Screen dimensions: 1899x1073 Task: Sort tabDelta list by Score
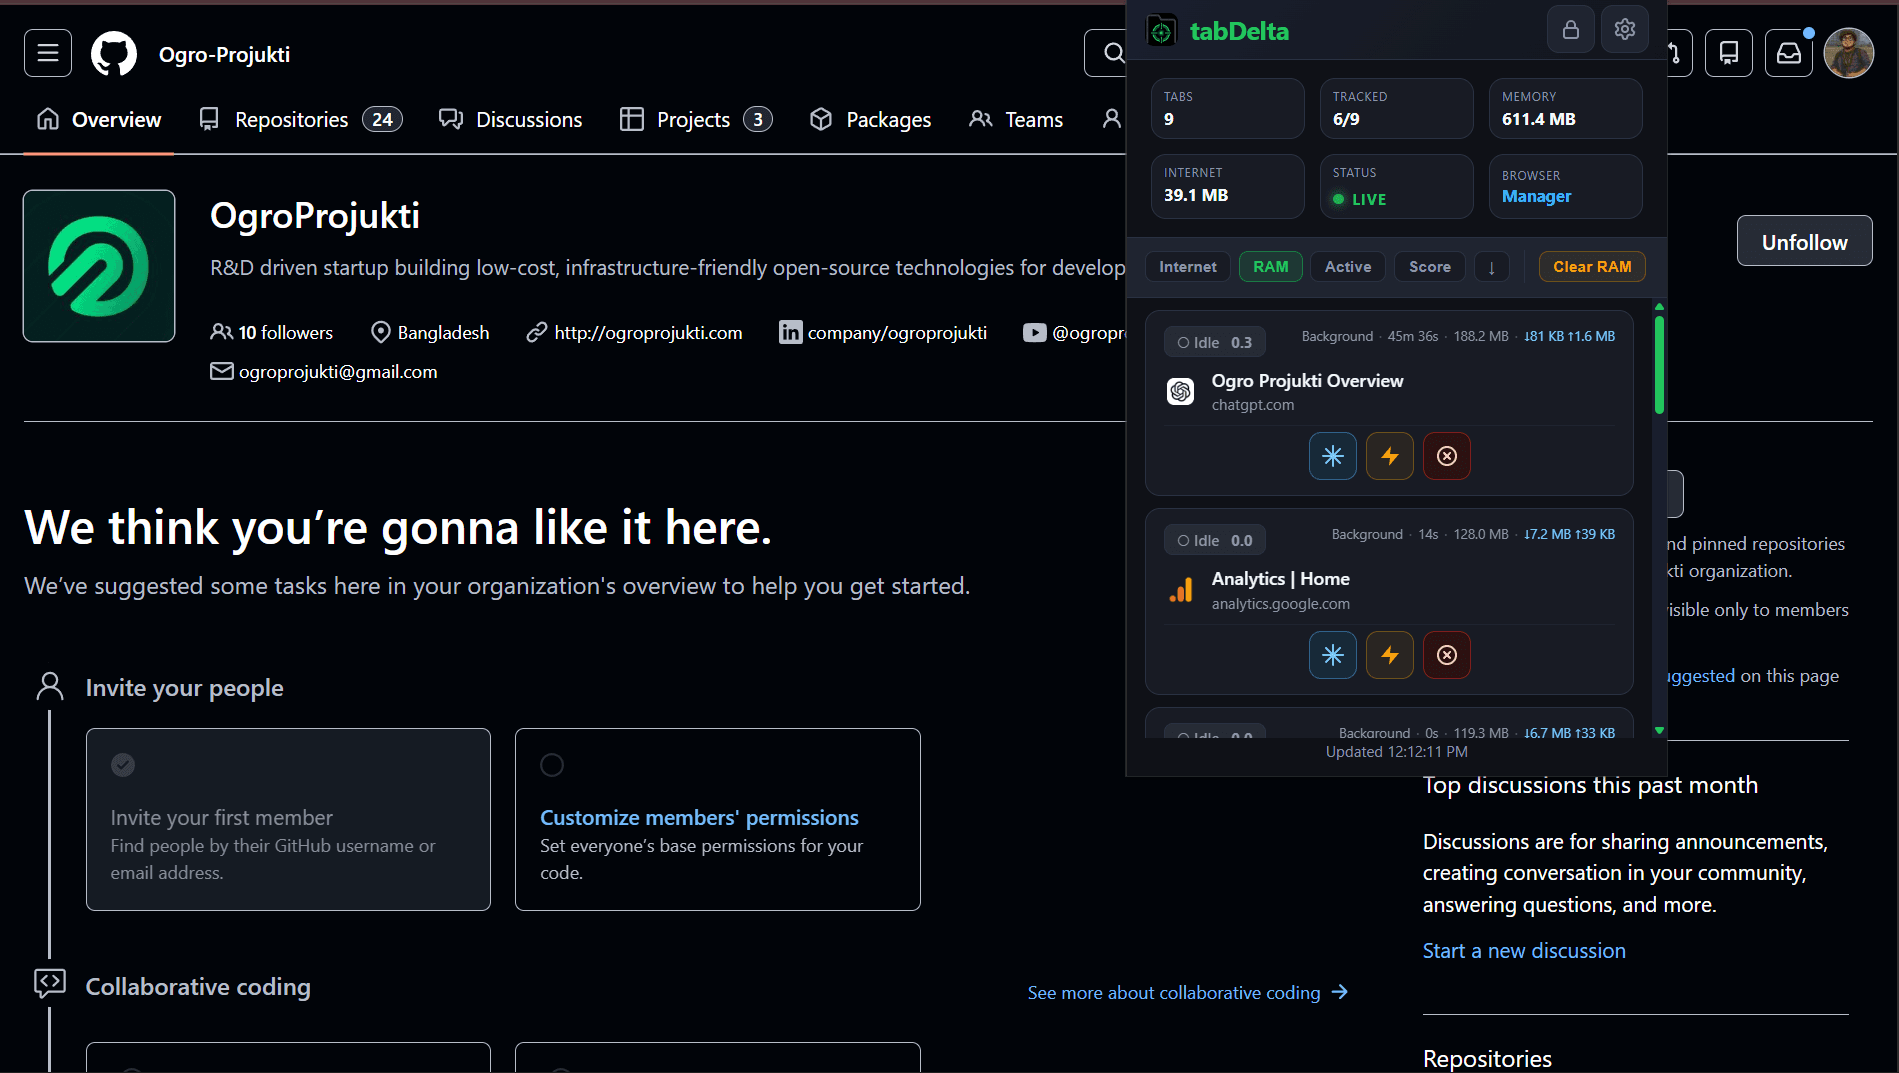tap(1429, 267)
